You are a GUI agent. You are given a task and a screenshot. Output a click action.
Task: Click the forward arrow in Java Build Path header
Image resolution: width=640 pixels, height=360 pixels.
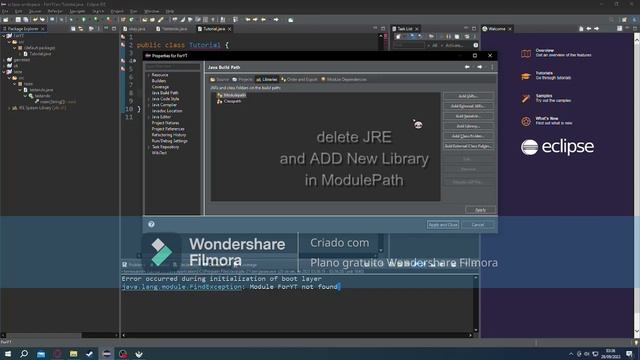pos(480,67)
